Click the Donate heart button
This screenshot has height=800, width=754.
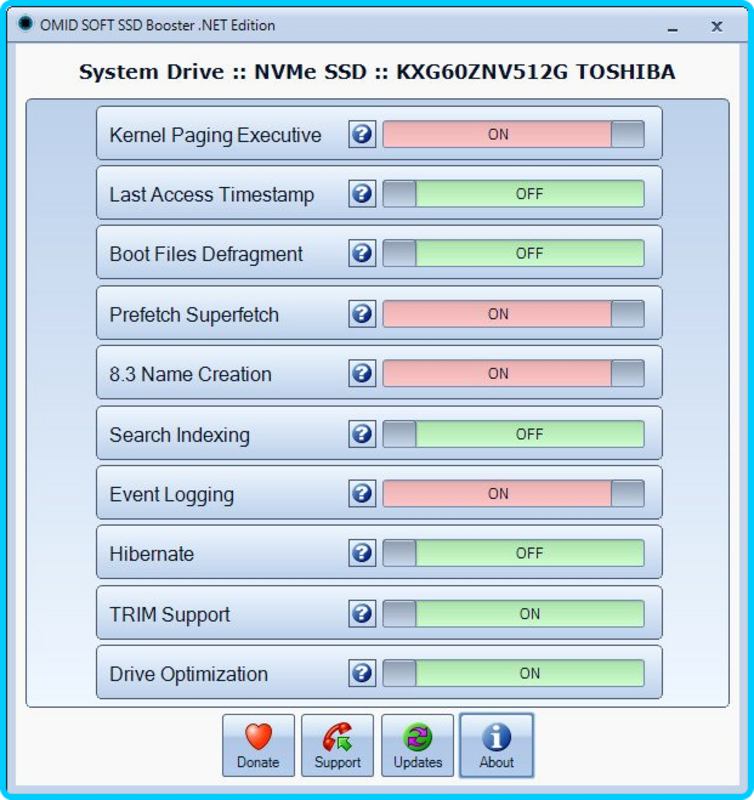[258, 745]
